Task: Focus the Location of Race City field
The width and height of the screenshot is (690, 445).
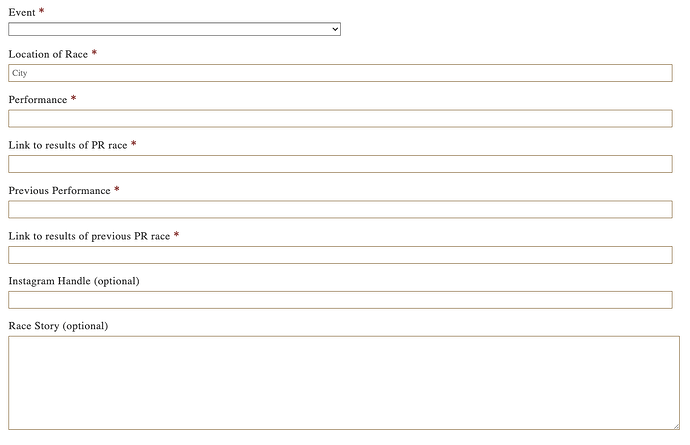Action: 340,73
